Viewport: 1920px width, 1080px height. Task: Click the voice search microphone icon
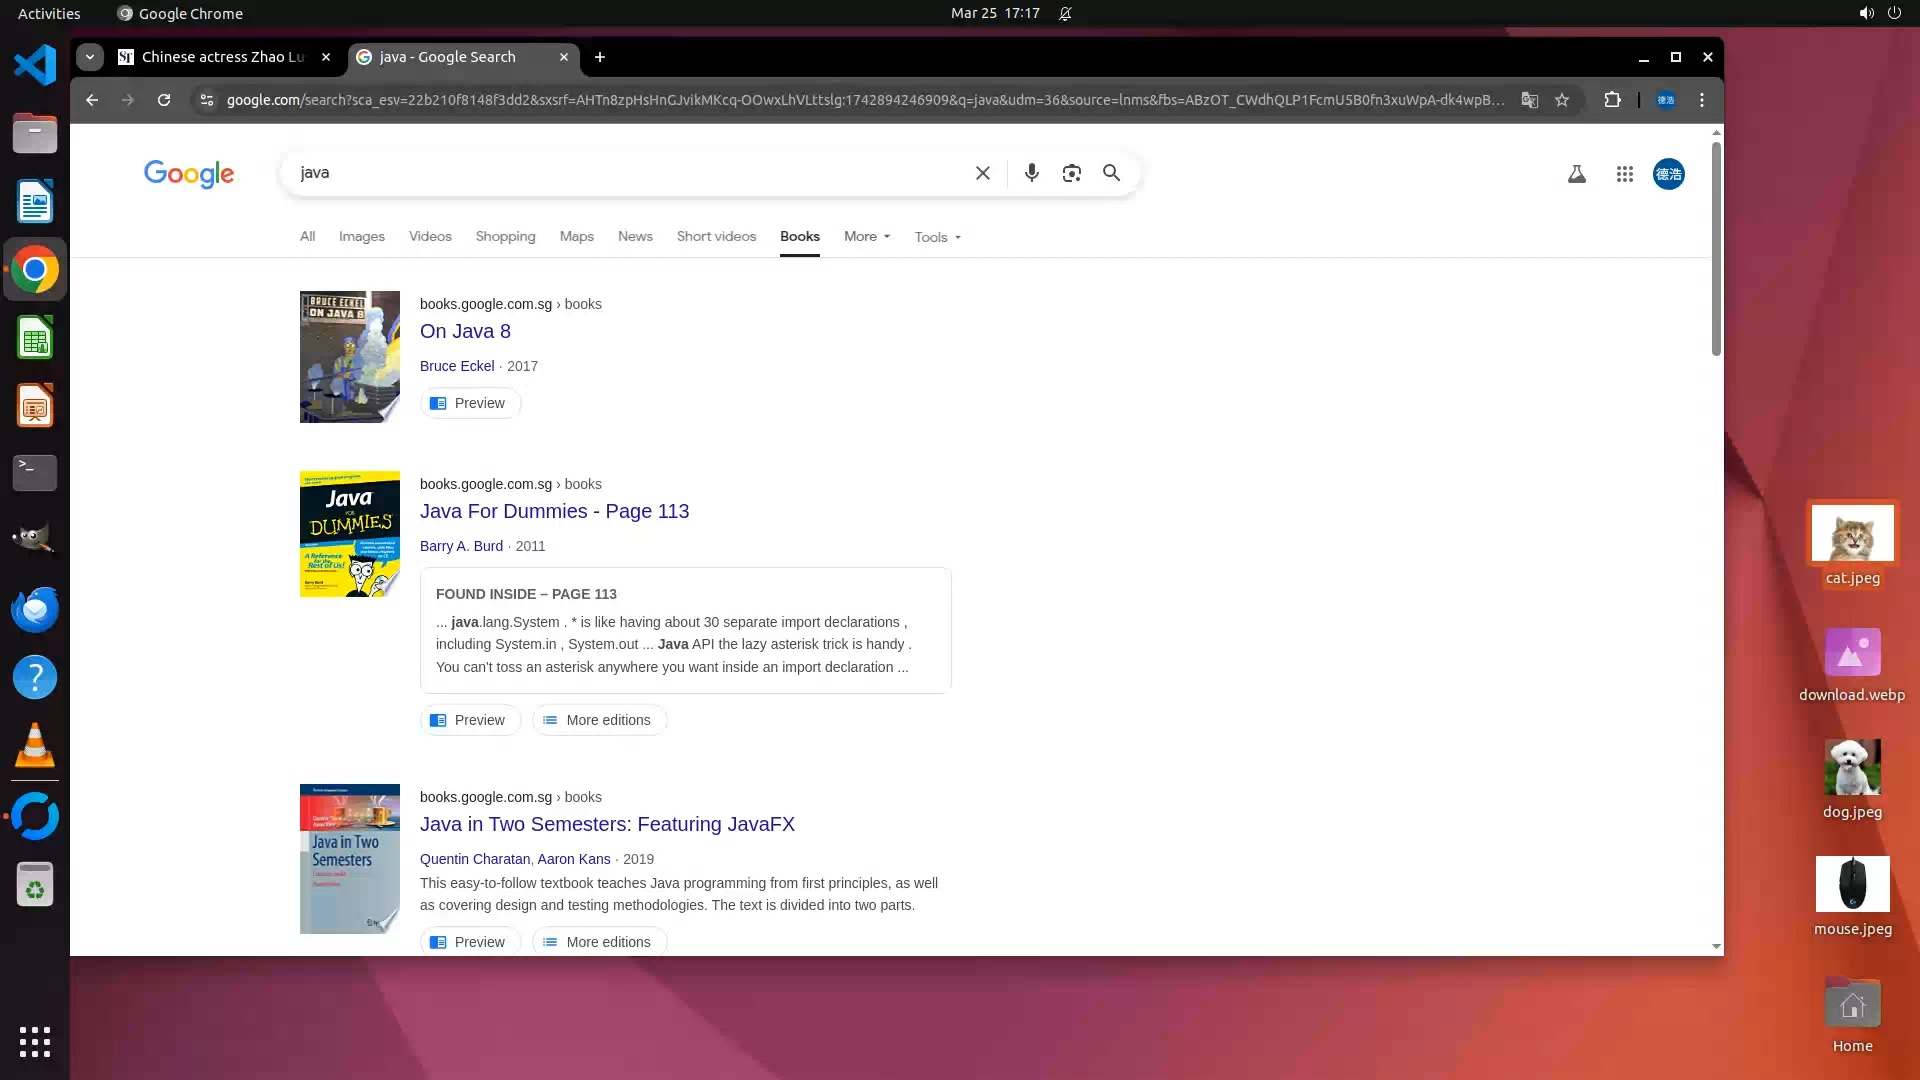[1031, 173]
